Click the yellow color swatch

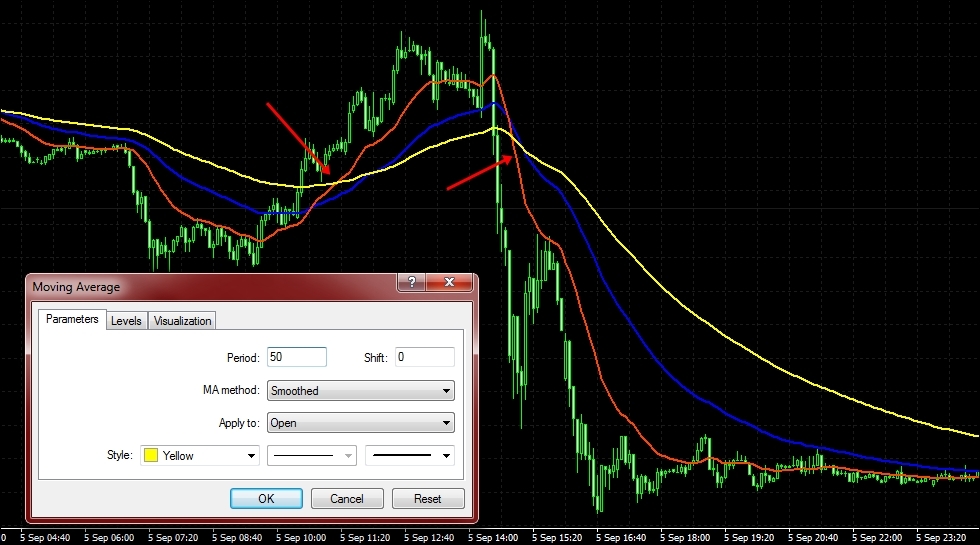pyautogui.click(x=151, y=456)
